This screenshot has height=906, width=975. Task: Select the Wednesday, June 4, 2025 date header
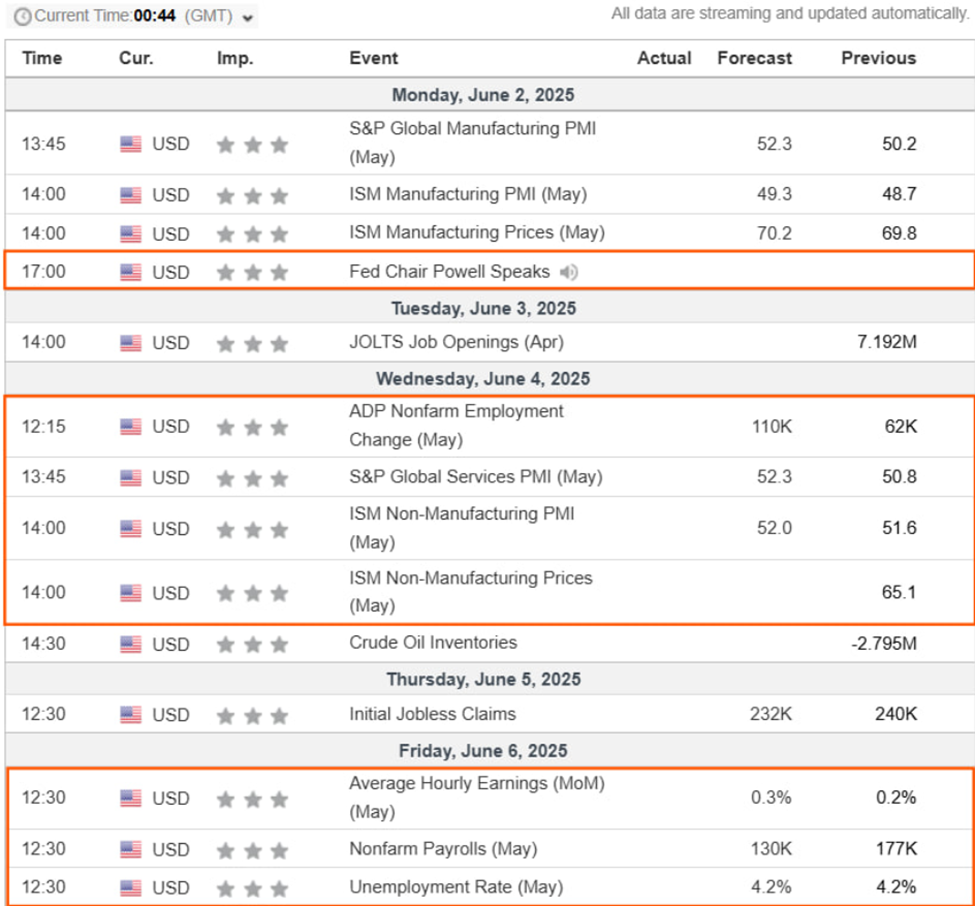483,379
